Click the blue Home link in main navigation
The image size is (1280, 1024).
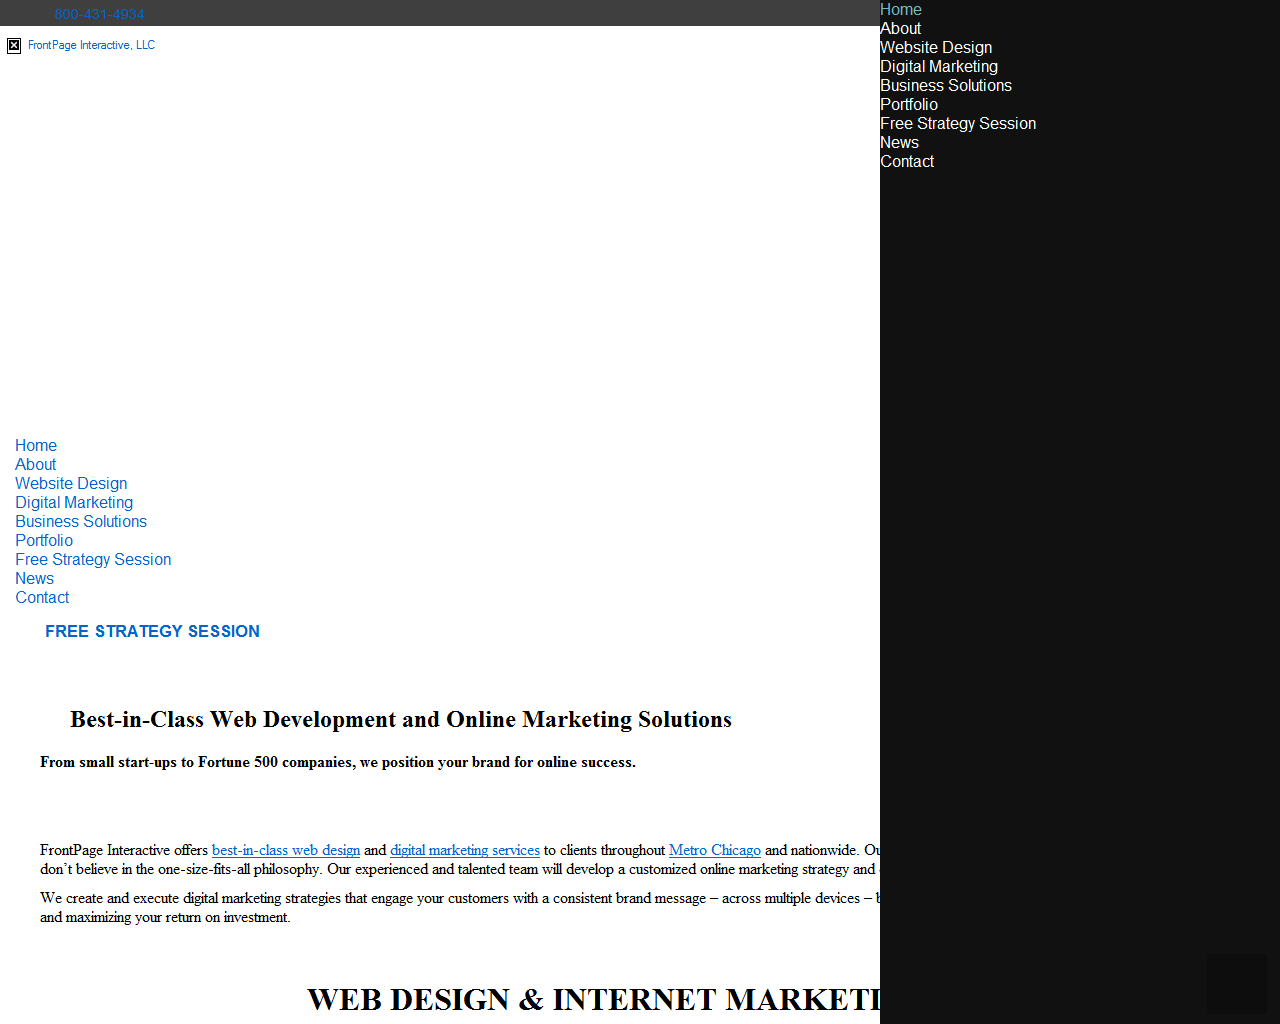click(x=36, y=446)
